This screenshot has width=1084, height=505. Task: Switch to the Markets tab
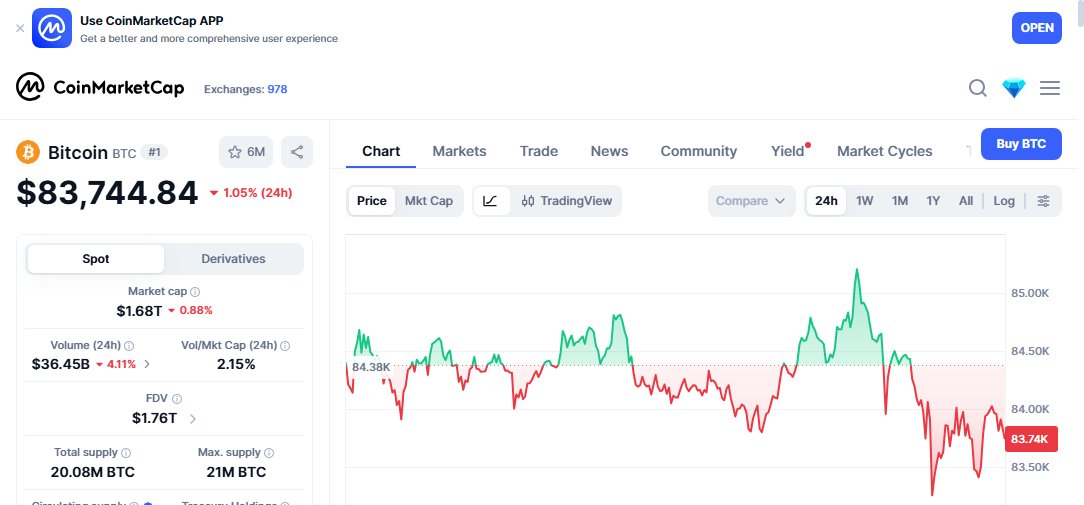tap(459, 151)
